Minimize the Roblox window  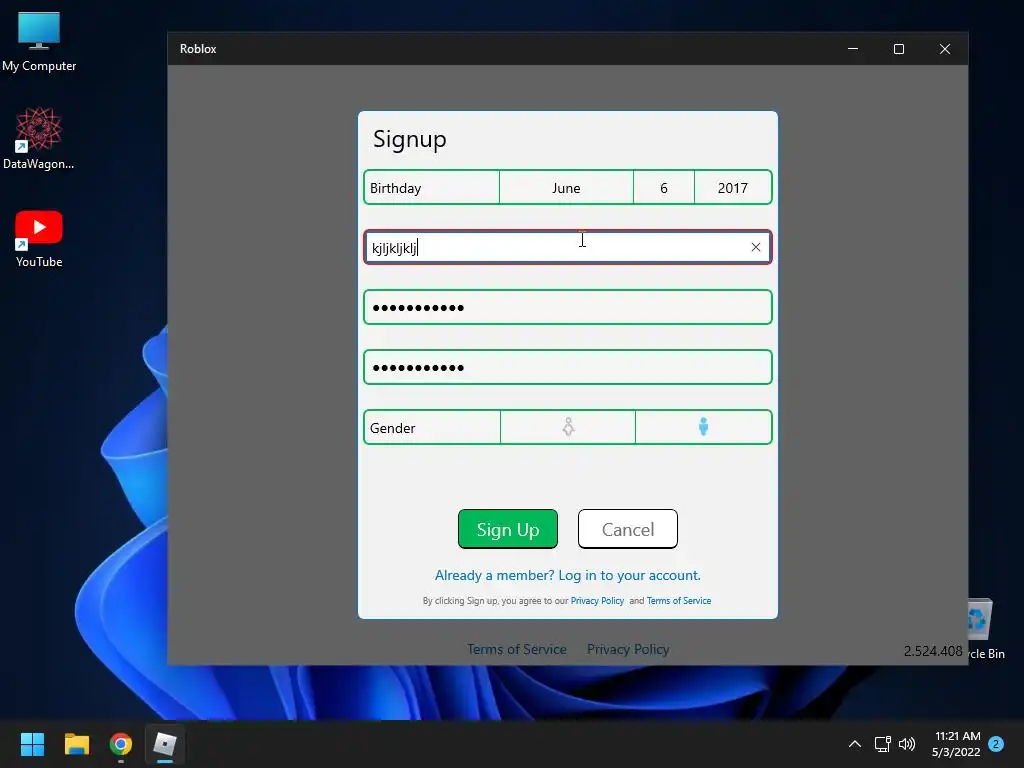853,49
